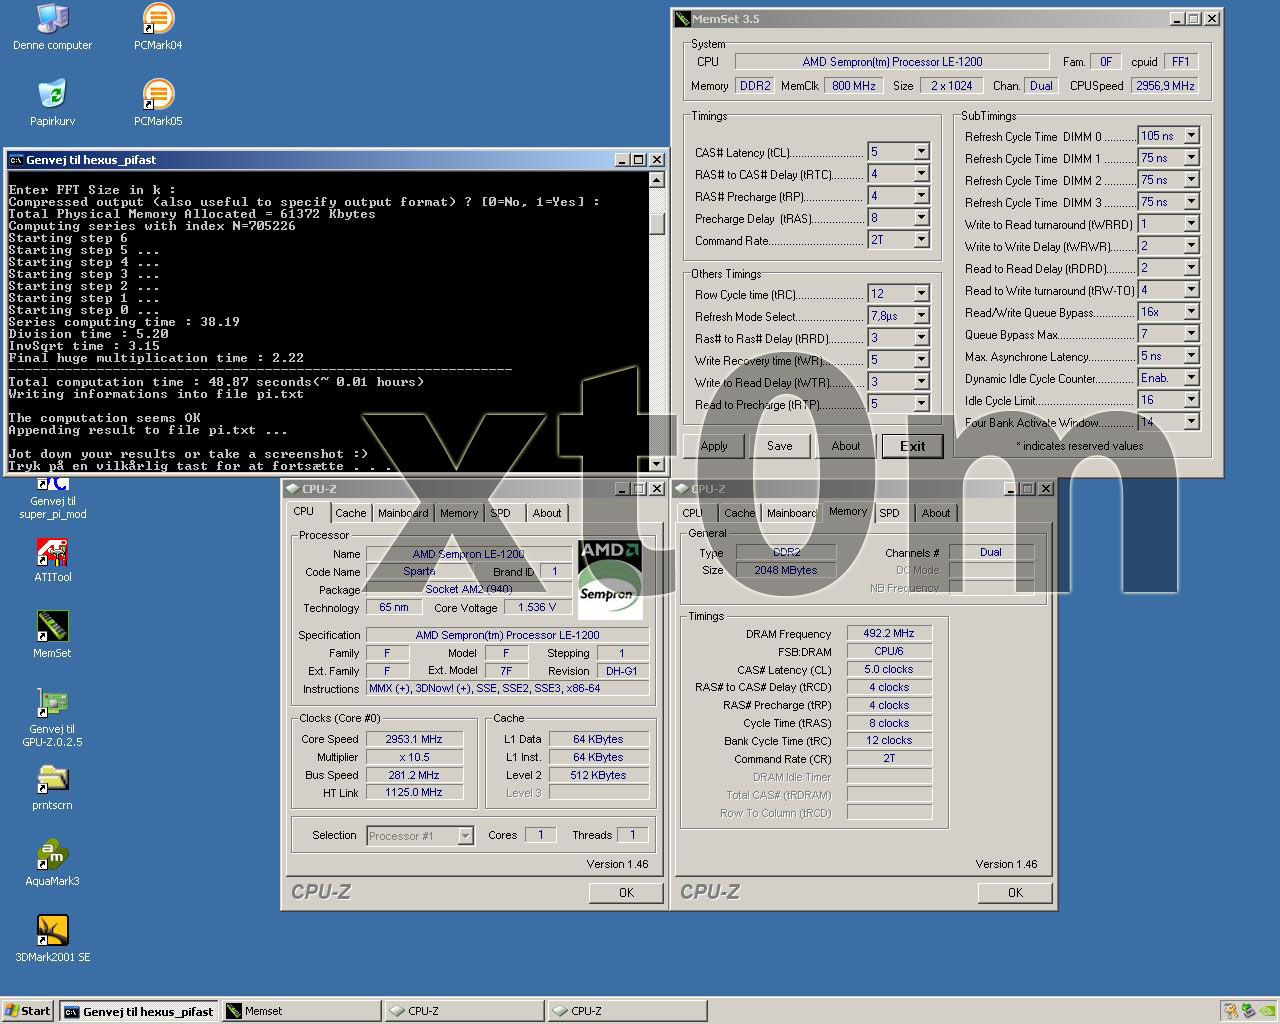The width and height of the screenshot is (1280, 1024).
Task: Switch to Genvej til hexus_pifast taskbar item
Action: (139, 1011)
